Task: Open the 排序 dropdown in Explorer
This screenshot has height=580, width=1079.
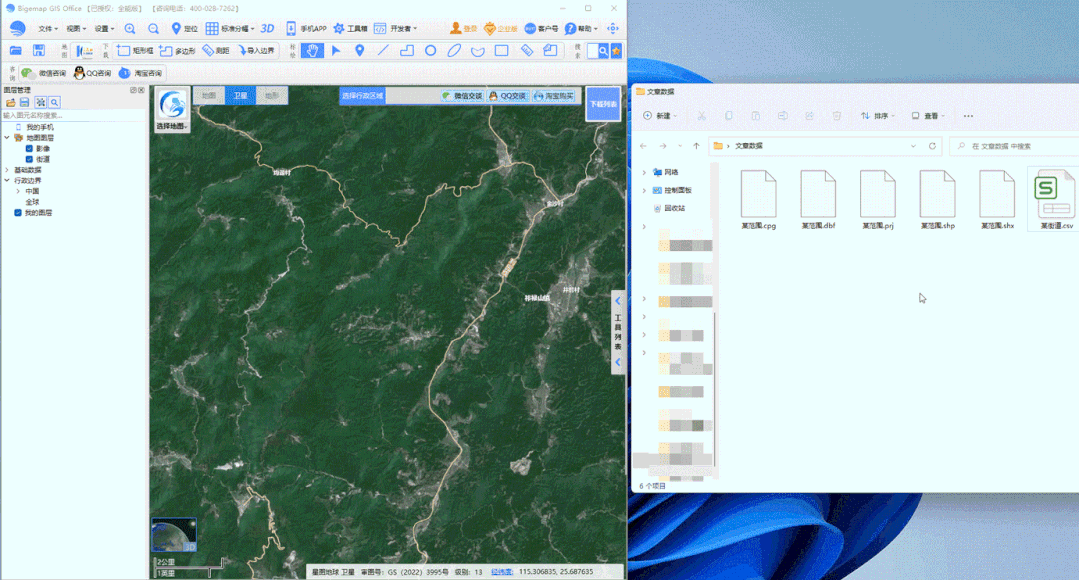Action: (877, 116)
